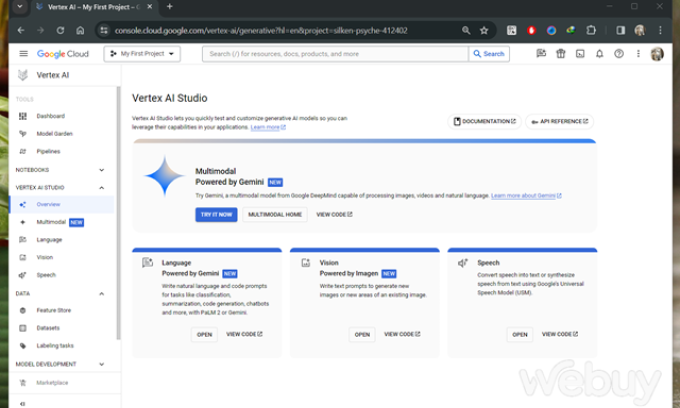This screenshot has width=680, height=408.
Task: Click View Code in the Vision card
Action: [402, 334]
